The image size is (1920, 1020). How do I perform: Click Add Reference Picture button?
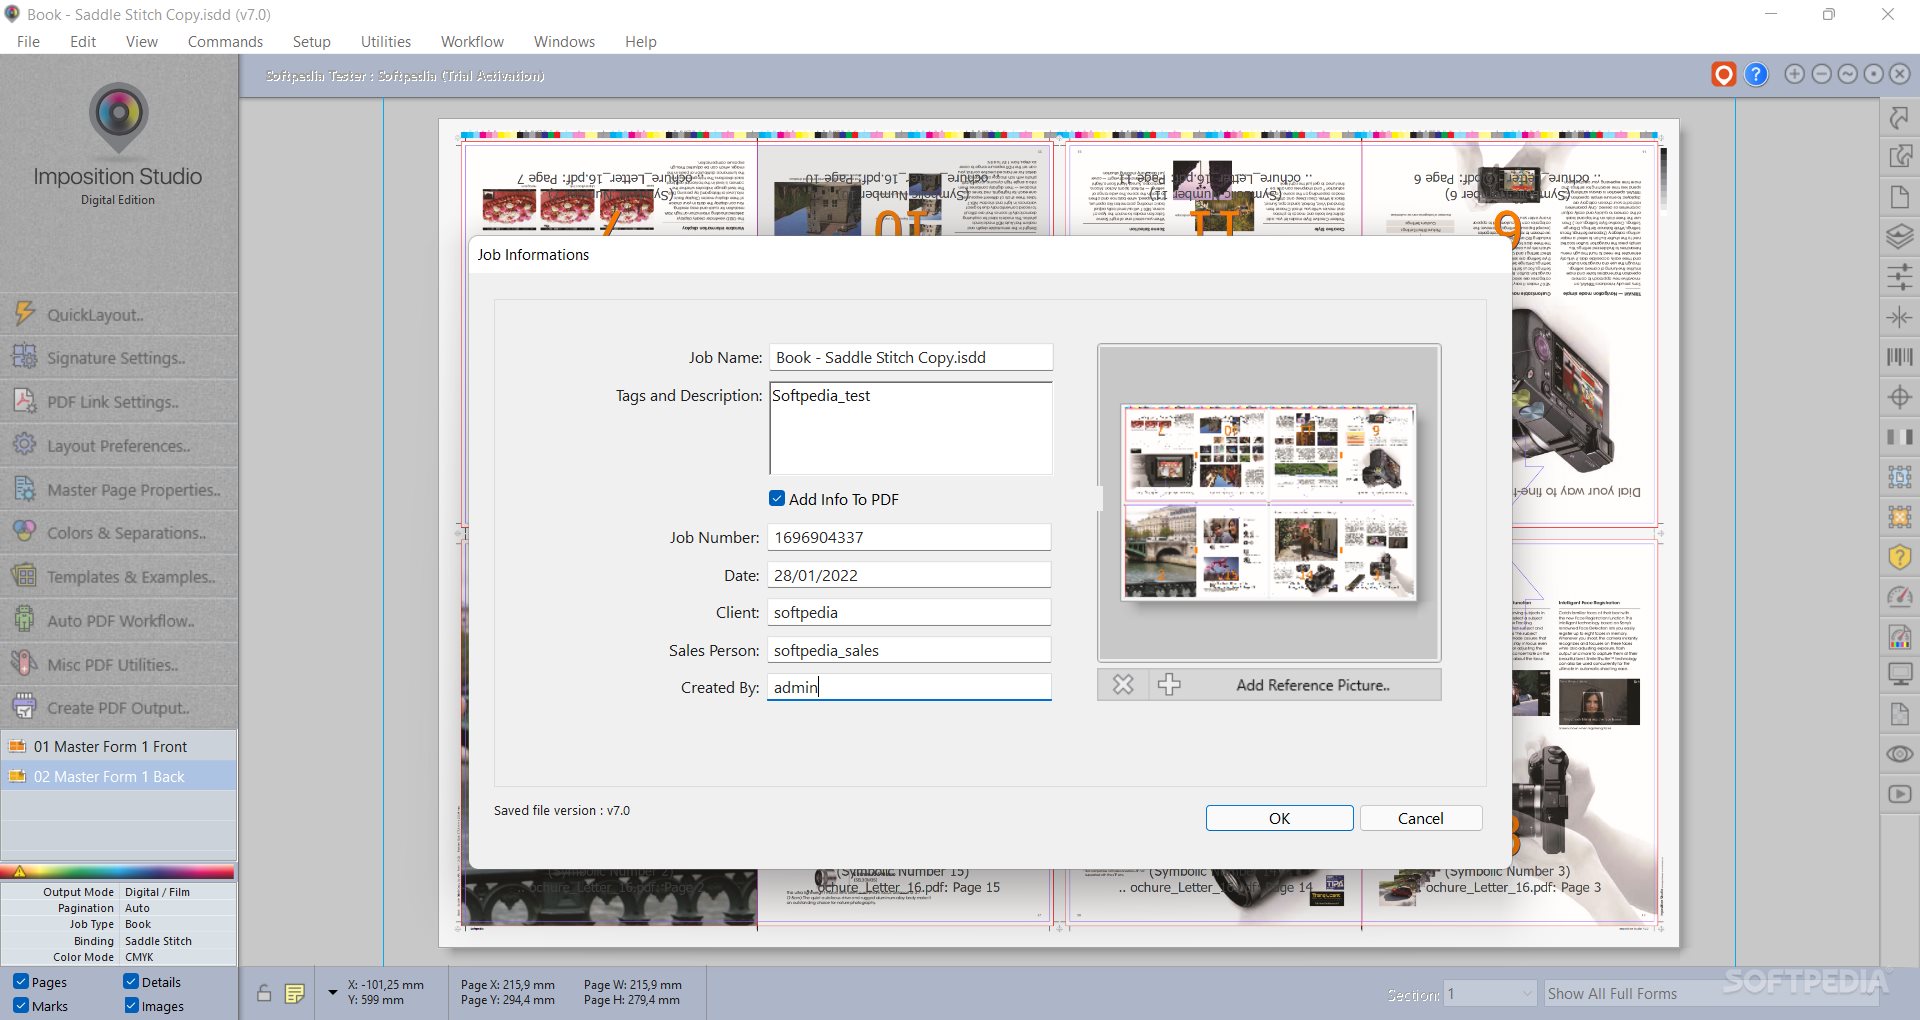[1312, 685]
